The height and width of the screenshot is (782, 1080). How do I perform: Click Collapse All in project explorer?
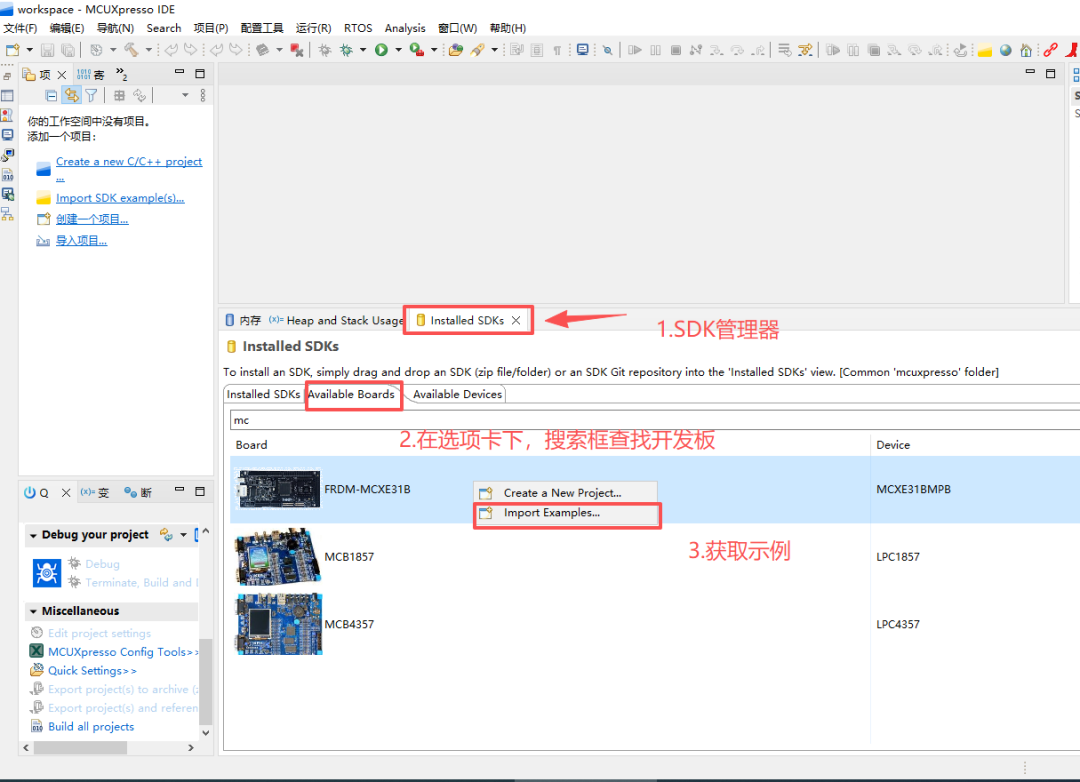pos(51,95)
